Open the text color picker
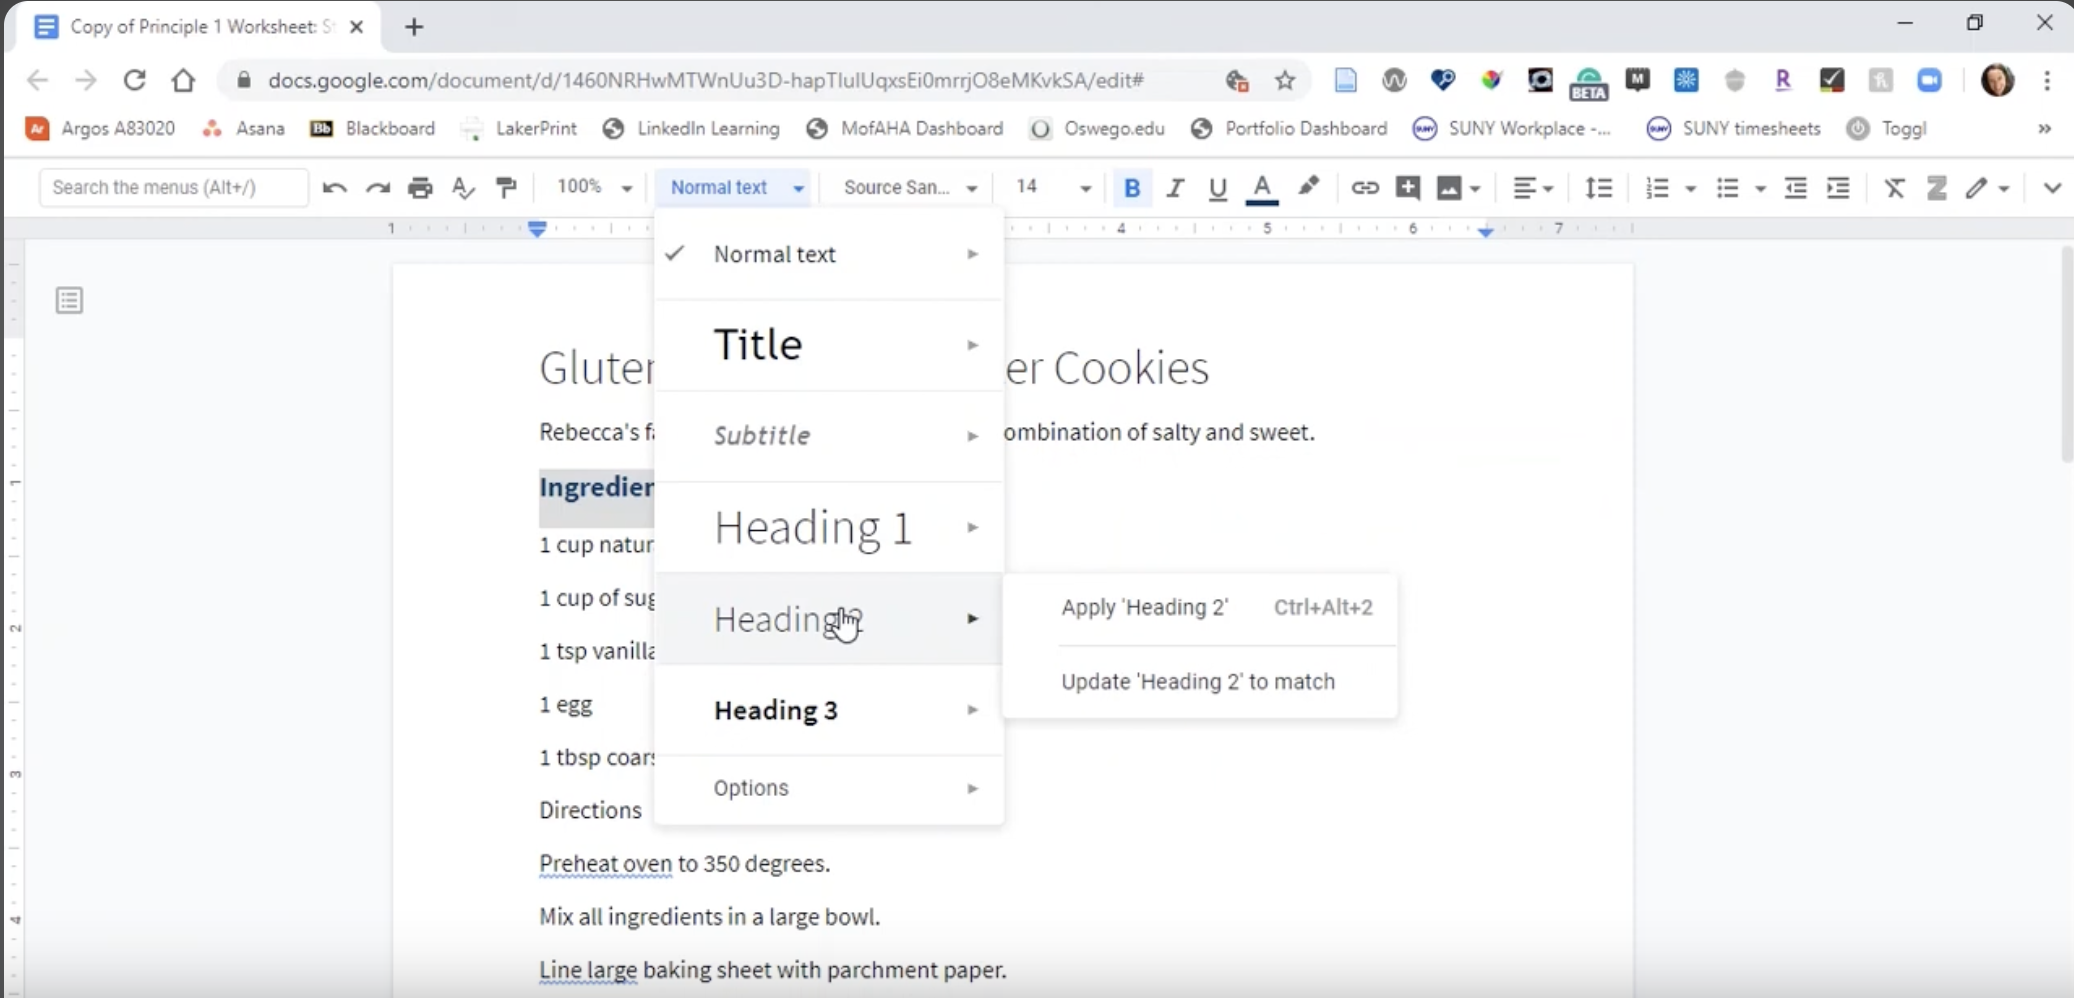The width and height of the screenshot is (2074, 998). [1262, 188]
